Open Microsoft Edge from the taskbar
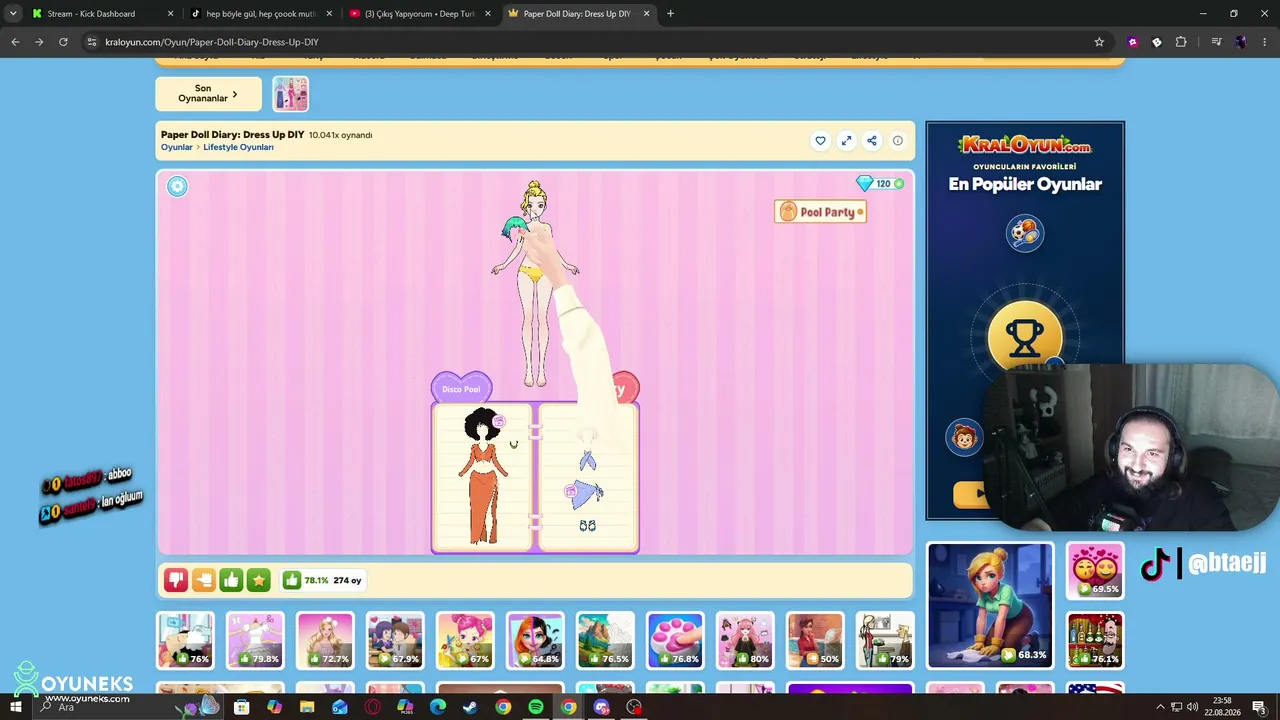Image resolution: width=1280 pixels, height=720 pixels. pos(438,707)
